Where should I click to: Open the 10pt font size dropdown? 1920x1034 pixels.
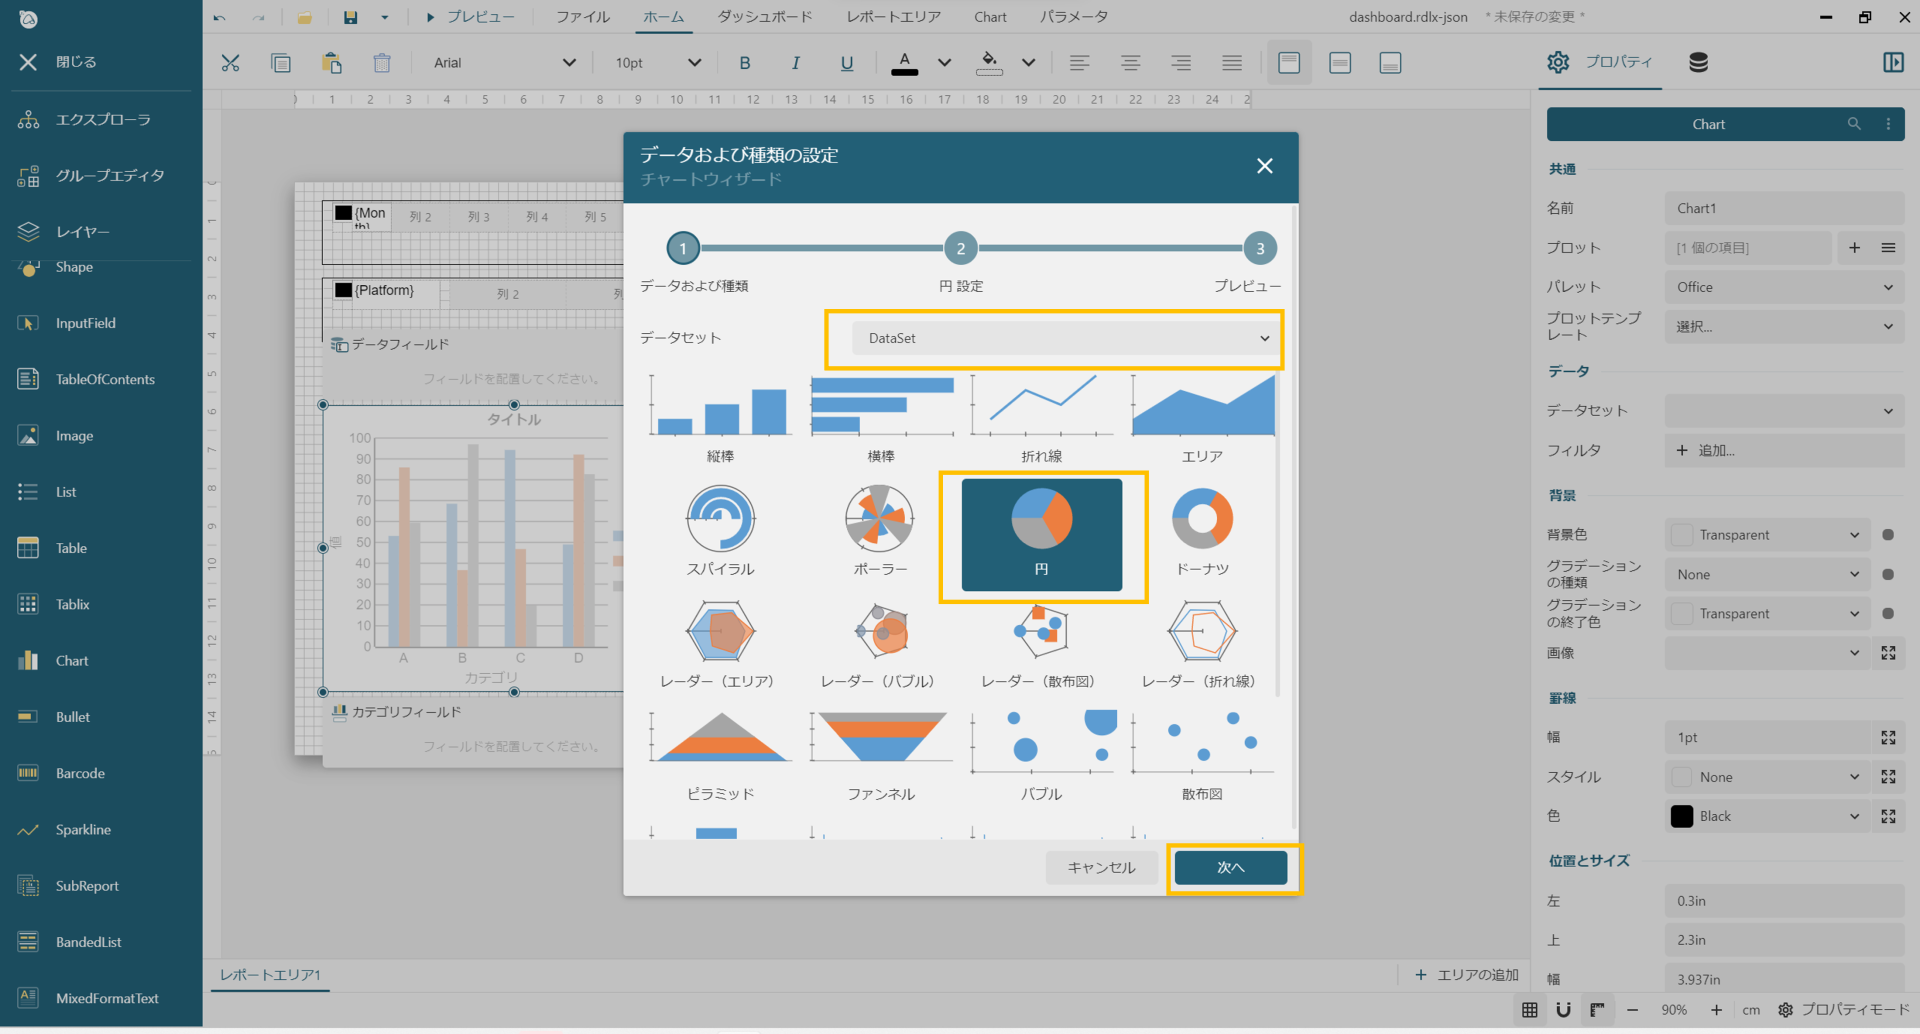657,63
